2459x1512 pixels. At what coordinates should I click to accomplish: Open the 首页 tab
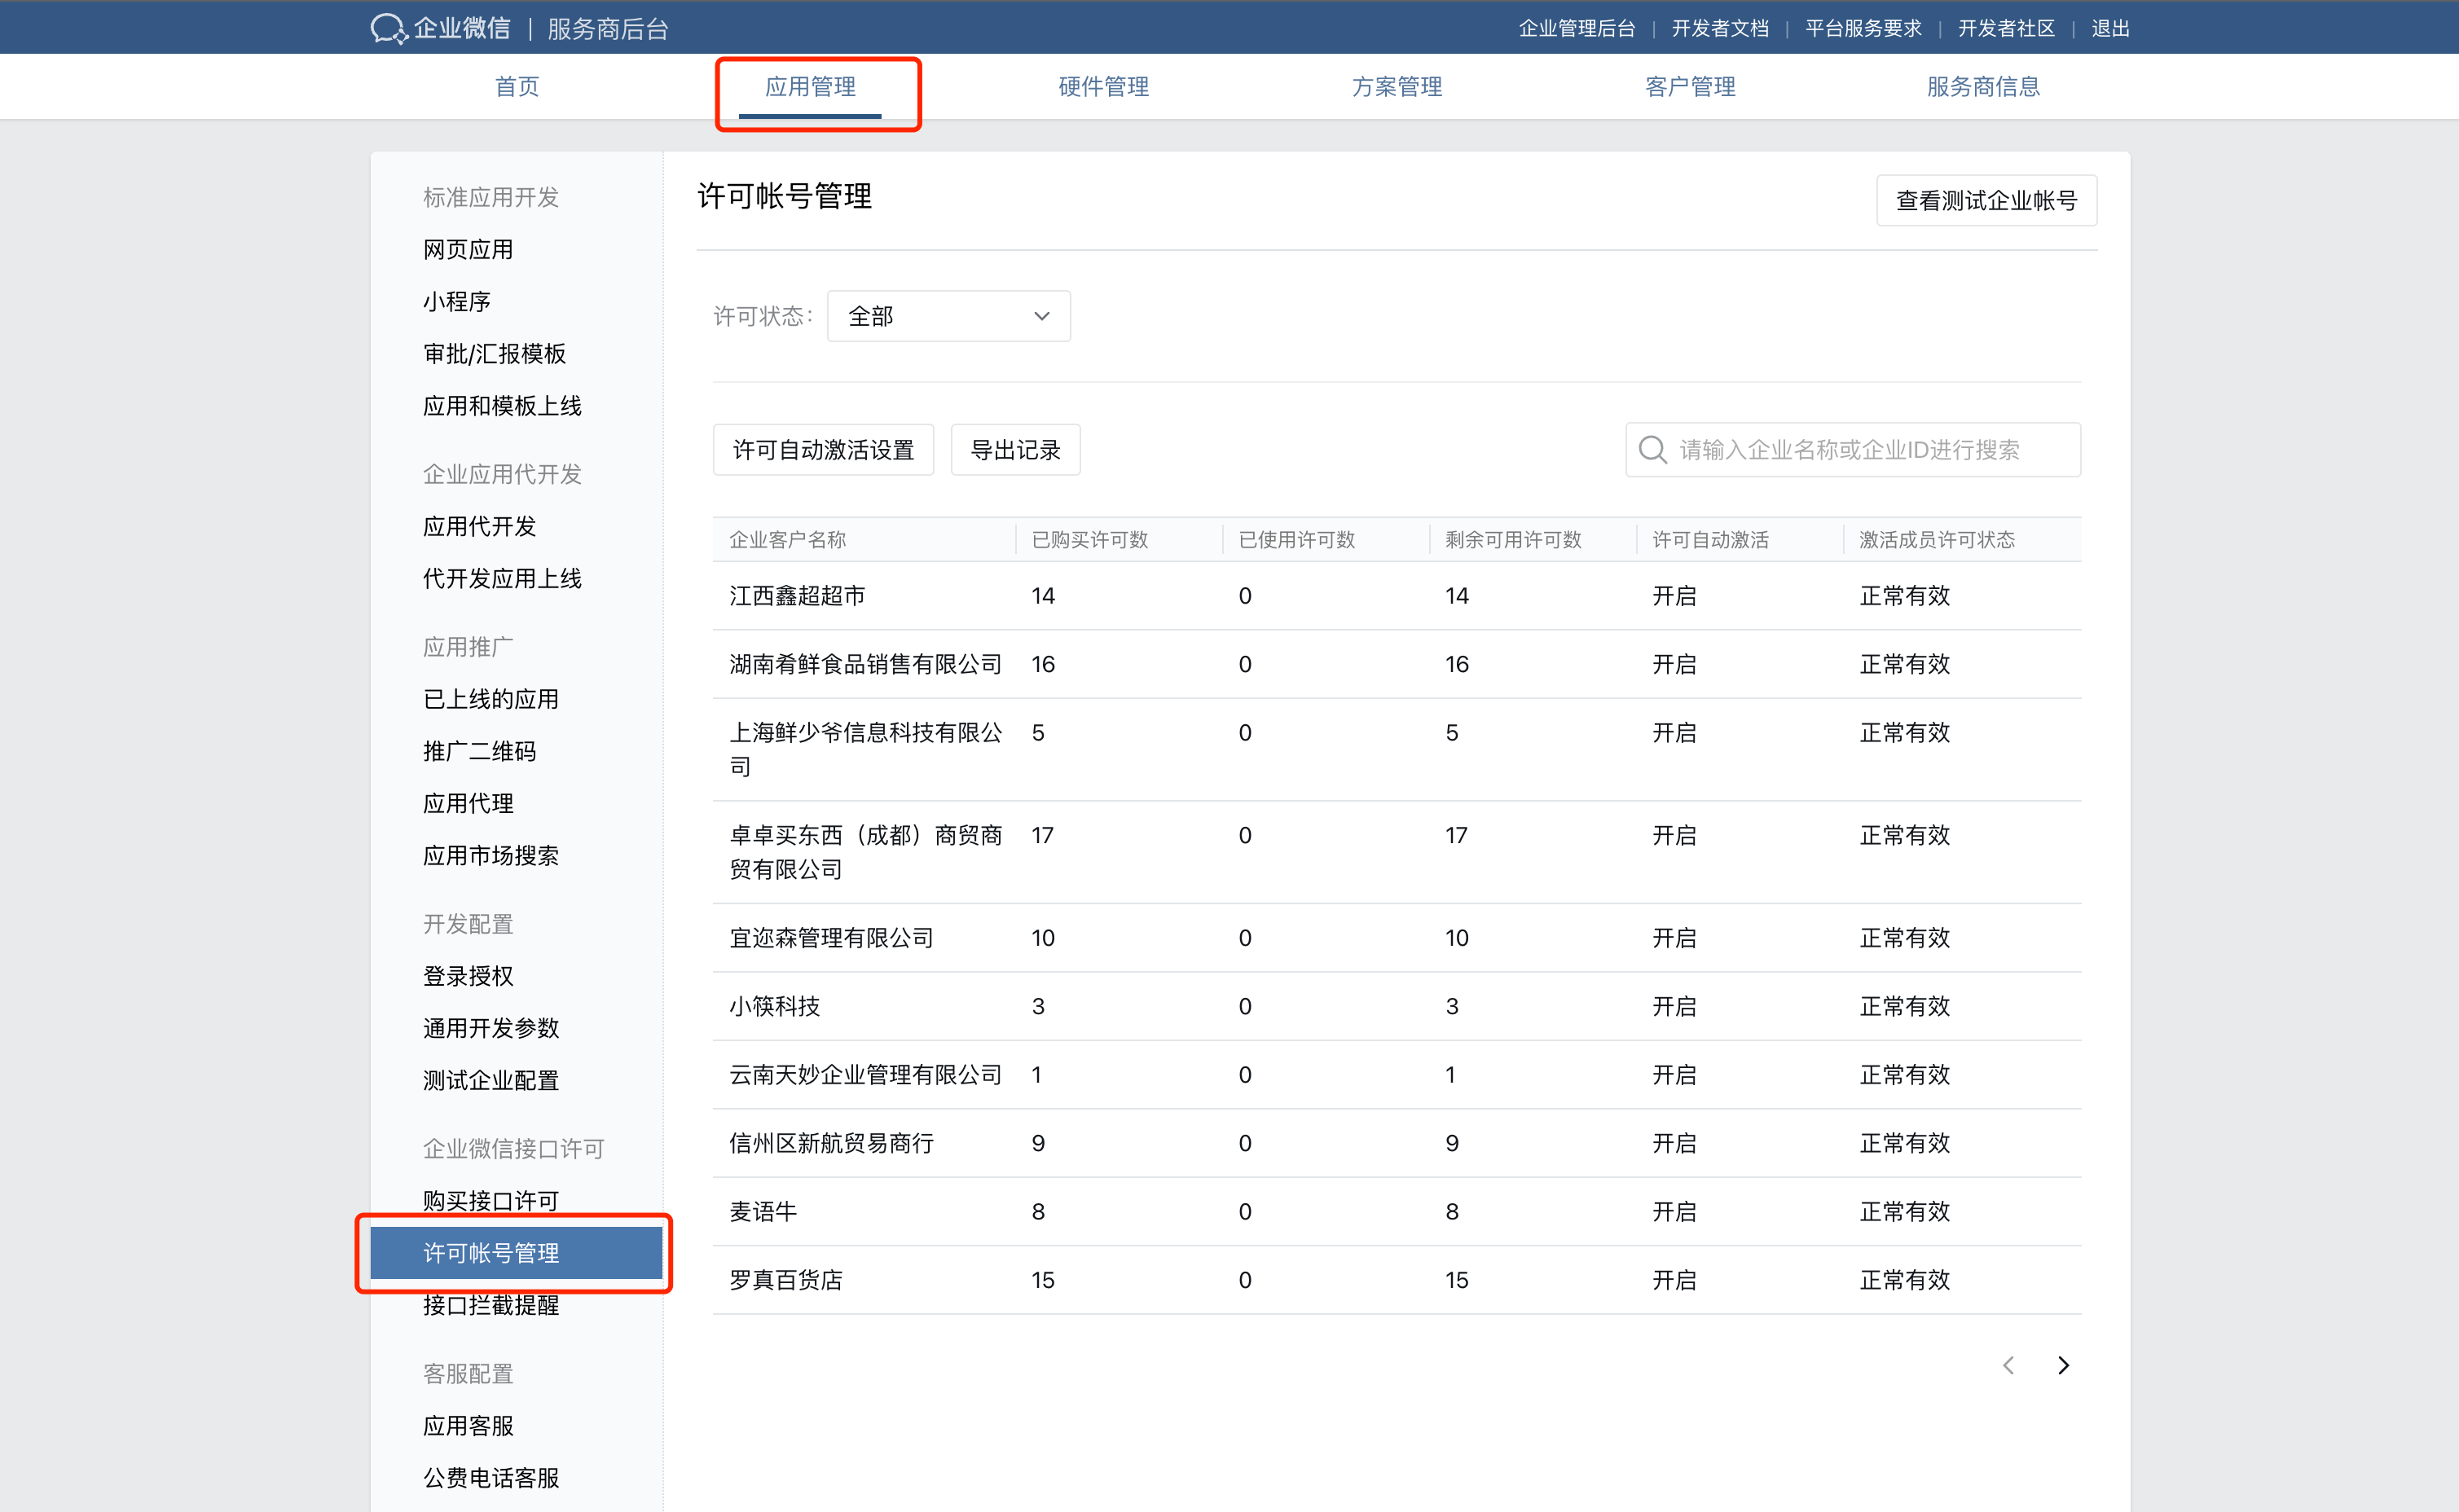516,87
